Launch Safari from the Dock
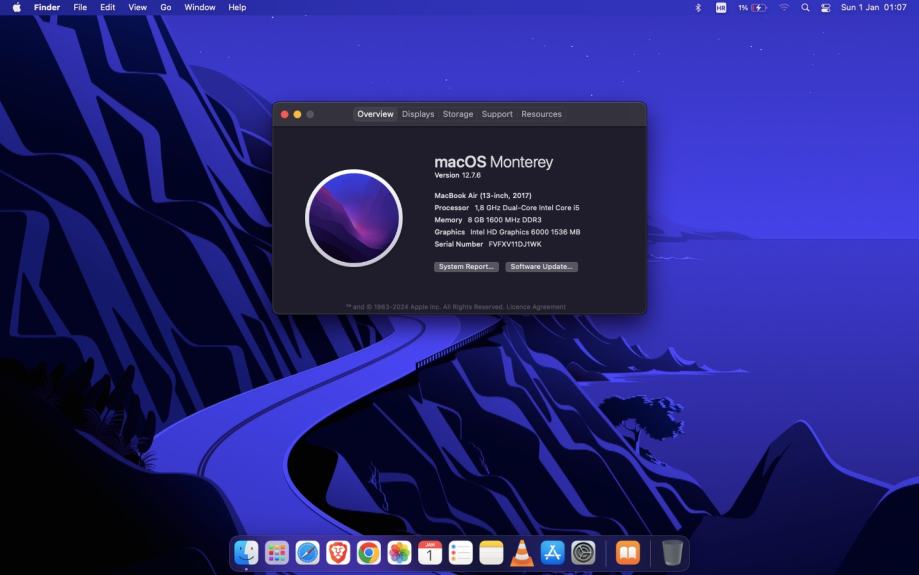This screenshot has width=919, height=575. point(307,552)
